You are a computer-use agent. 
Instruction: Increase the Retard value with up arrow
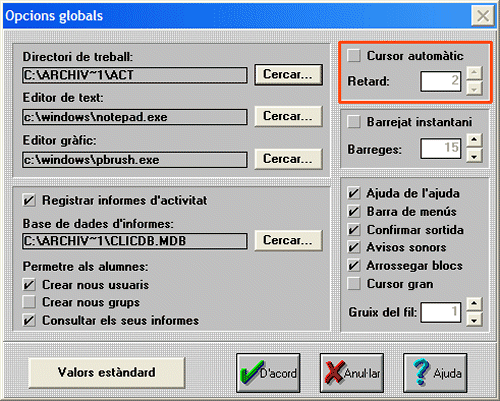pyautogui.click(x=474, y=73)
